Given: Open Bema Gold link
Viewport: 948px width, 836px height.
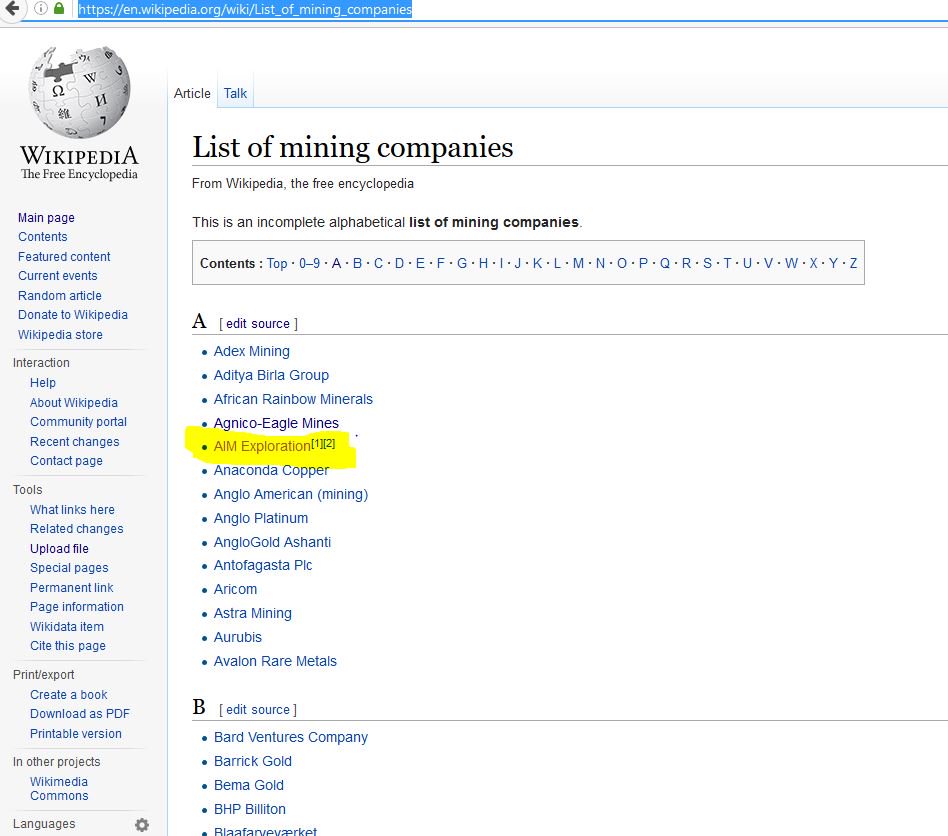Looking at the screenshot, I should [248, 785].
